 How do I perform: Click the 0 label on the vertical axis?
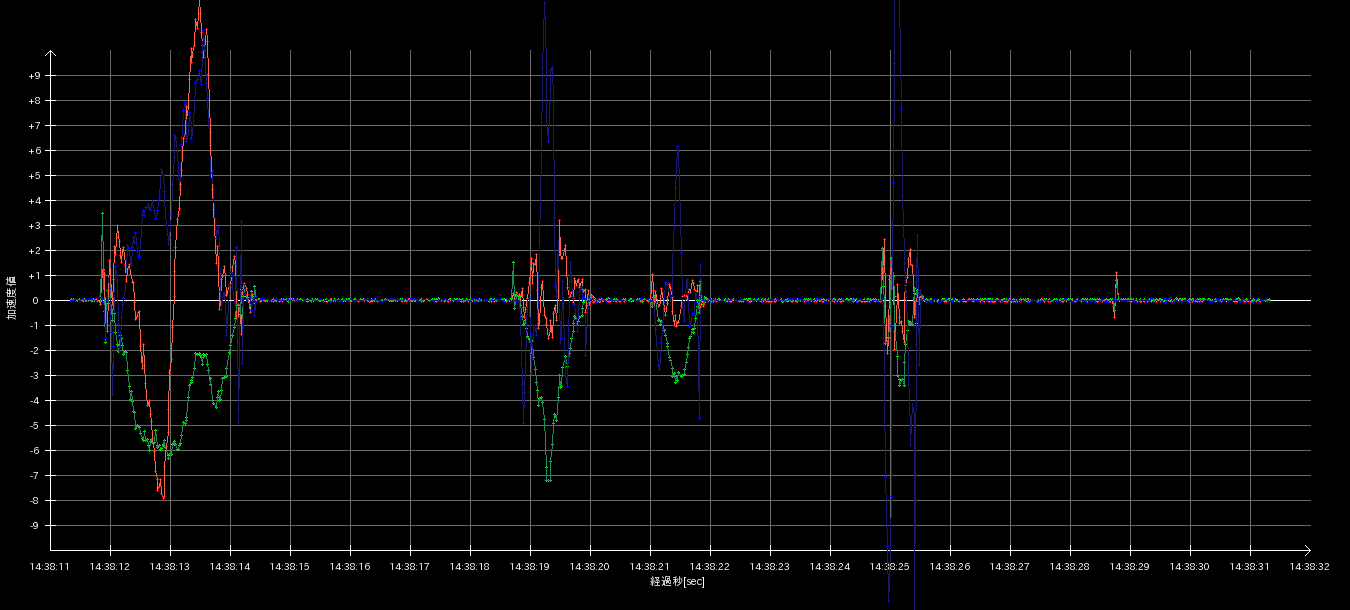click(x=36, y=301)
